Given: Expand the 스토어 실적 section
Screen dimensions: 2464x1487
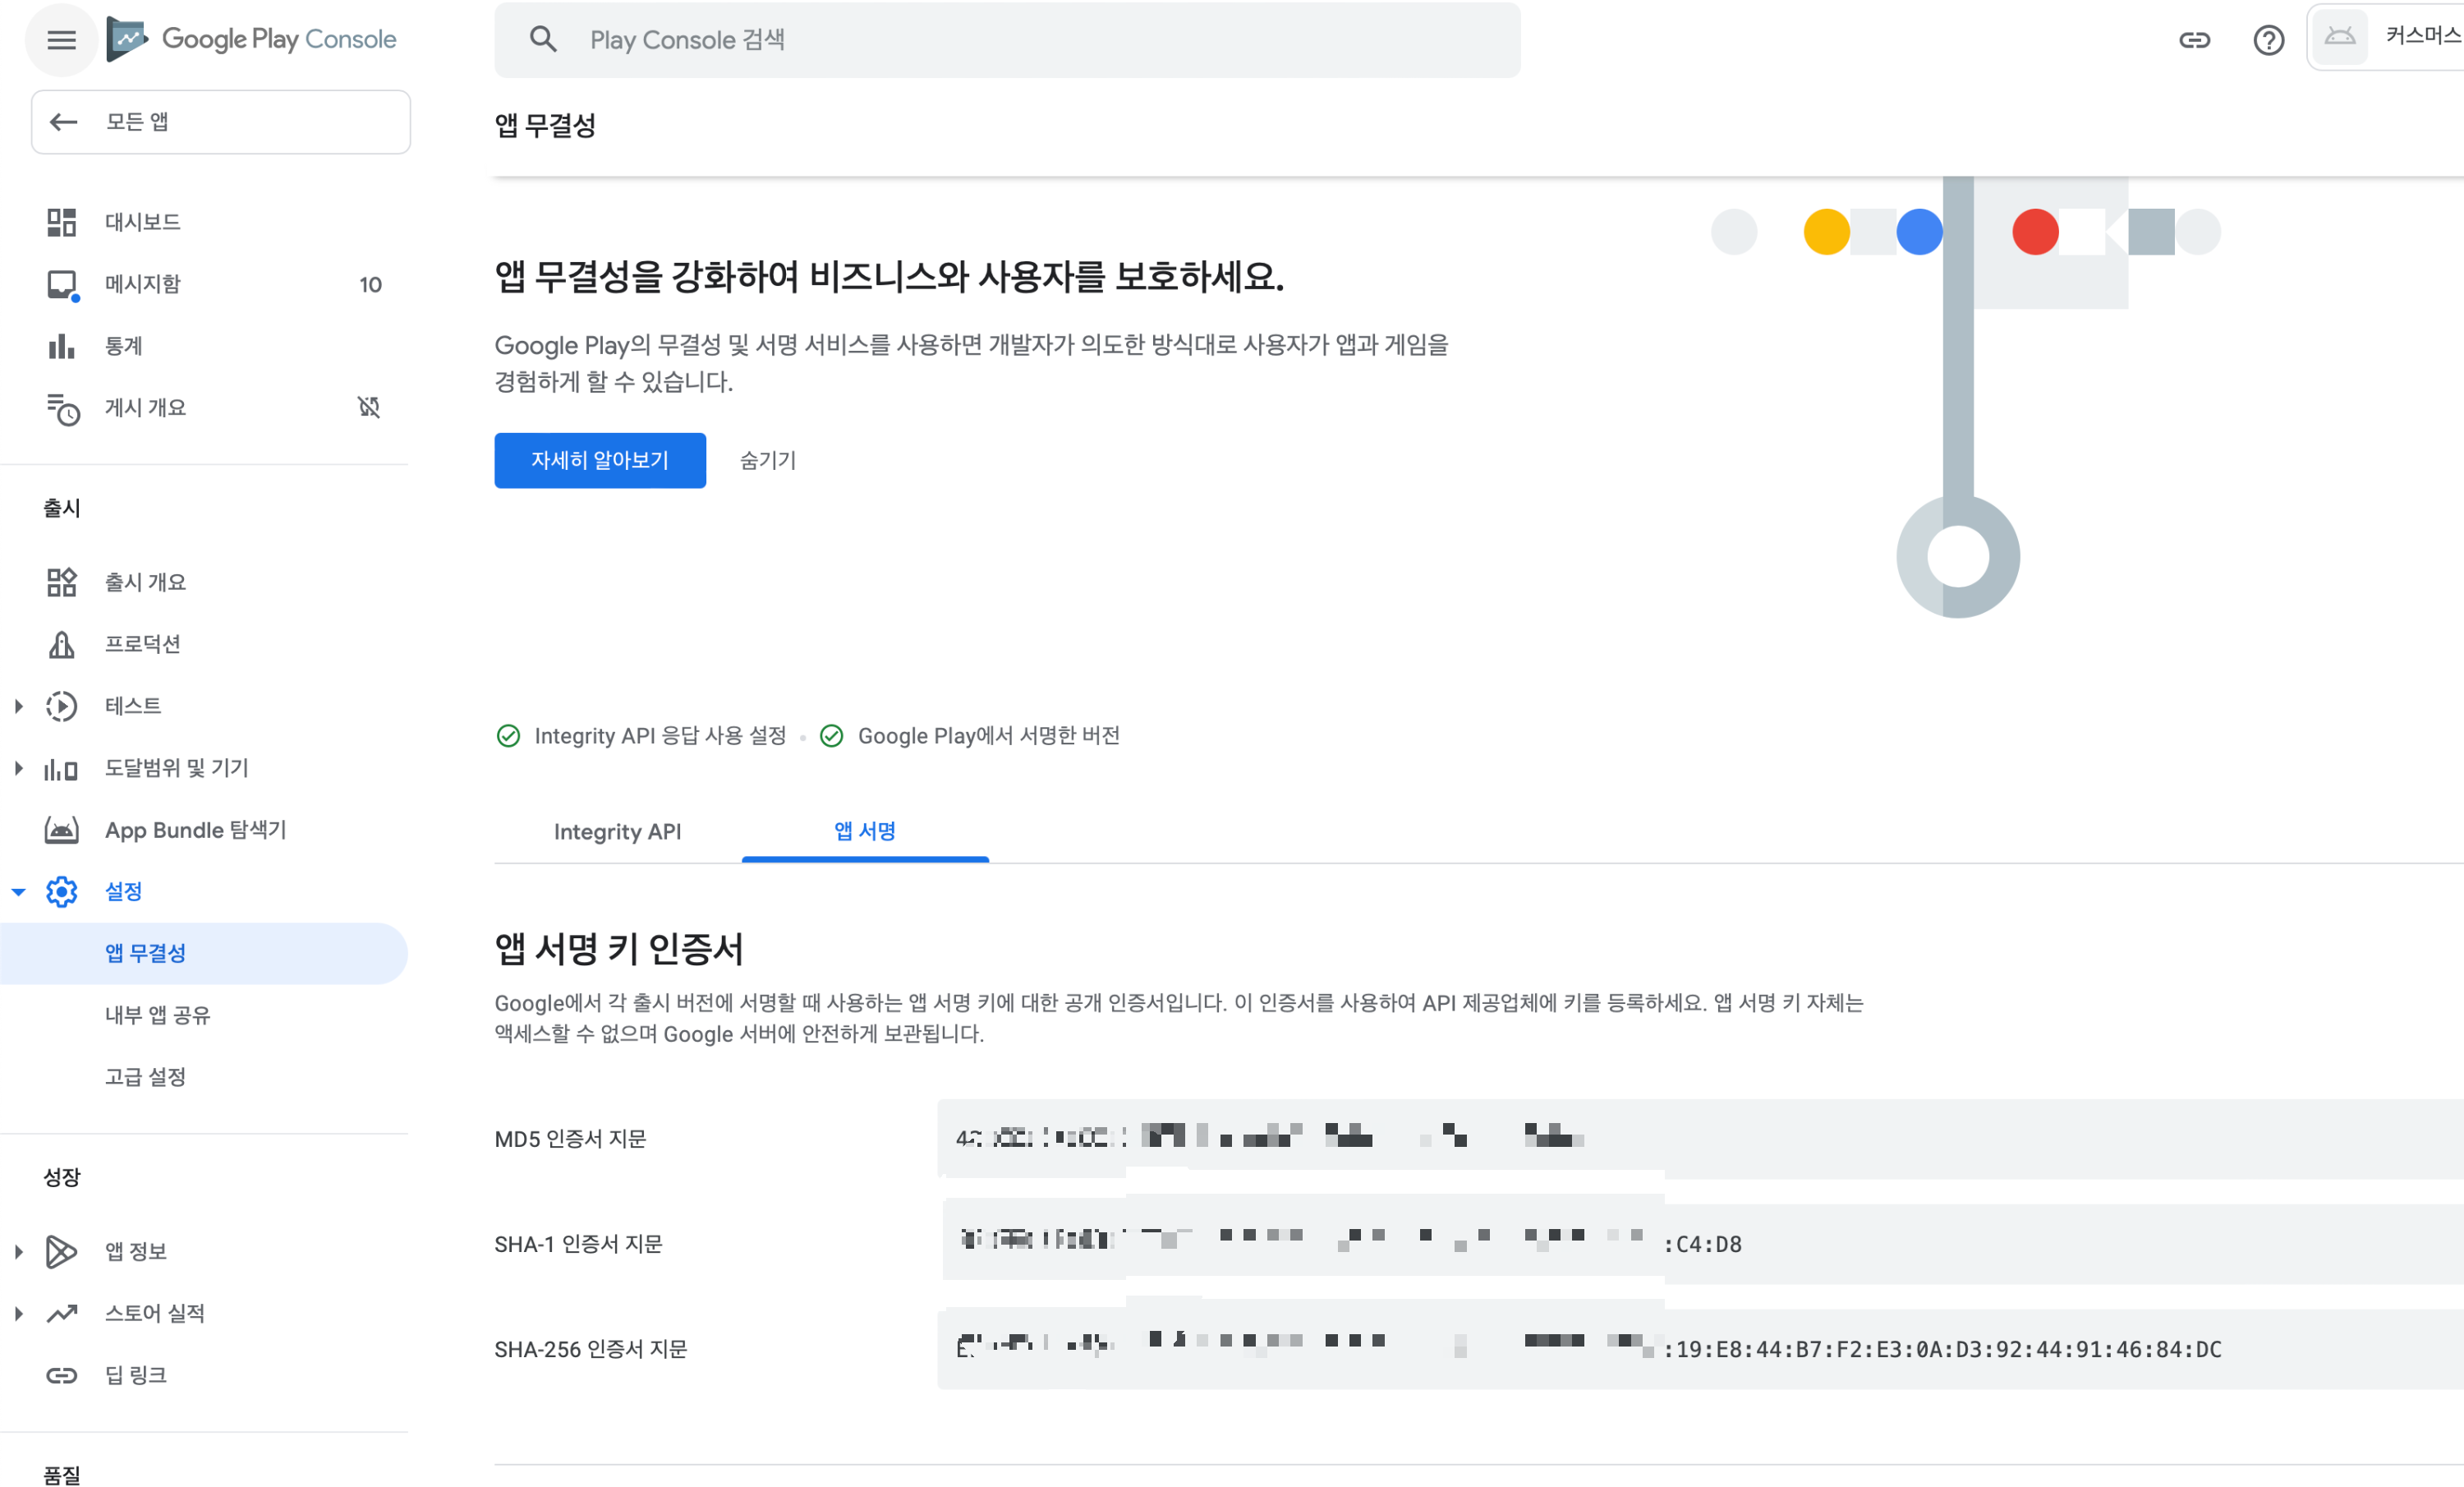Looking at the screenshot, I should pyautogui.click(x=19, y=1313).
